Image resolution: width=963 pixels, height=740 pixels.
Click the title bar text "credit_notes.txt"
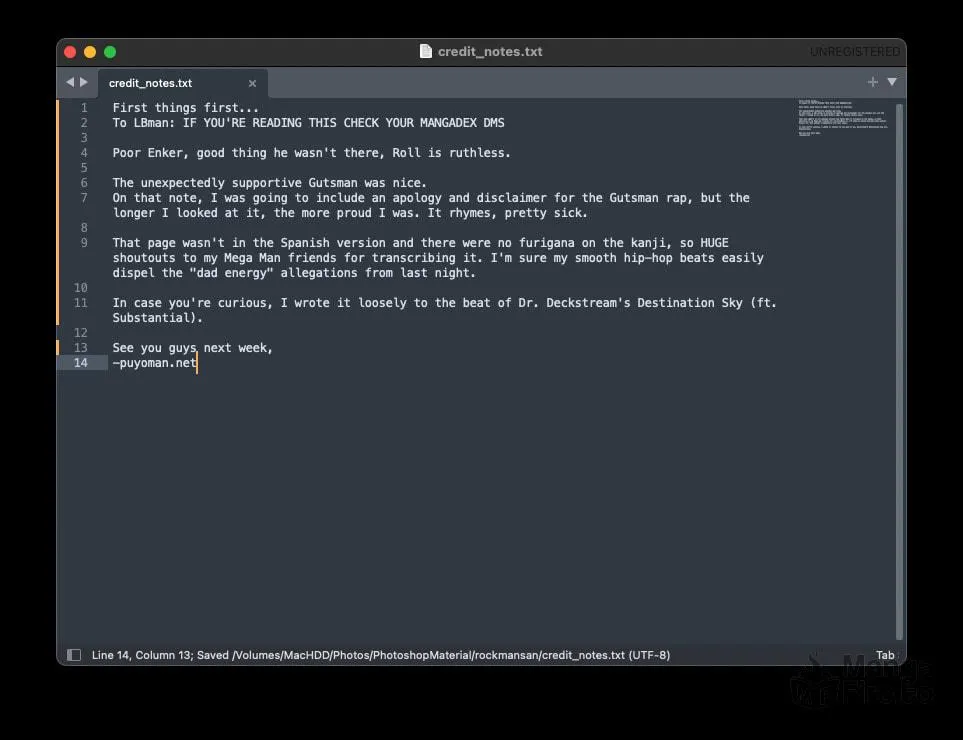[x=490, y=52]
